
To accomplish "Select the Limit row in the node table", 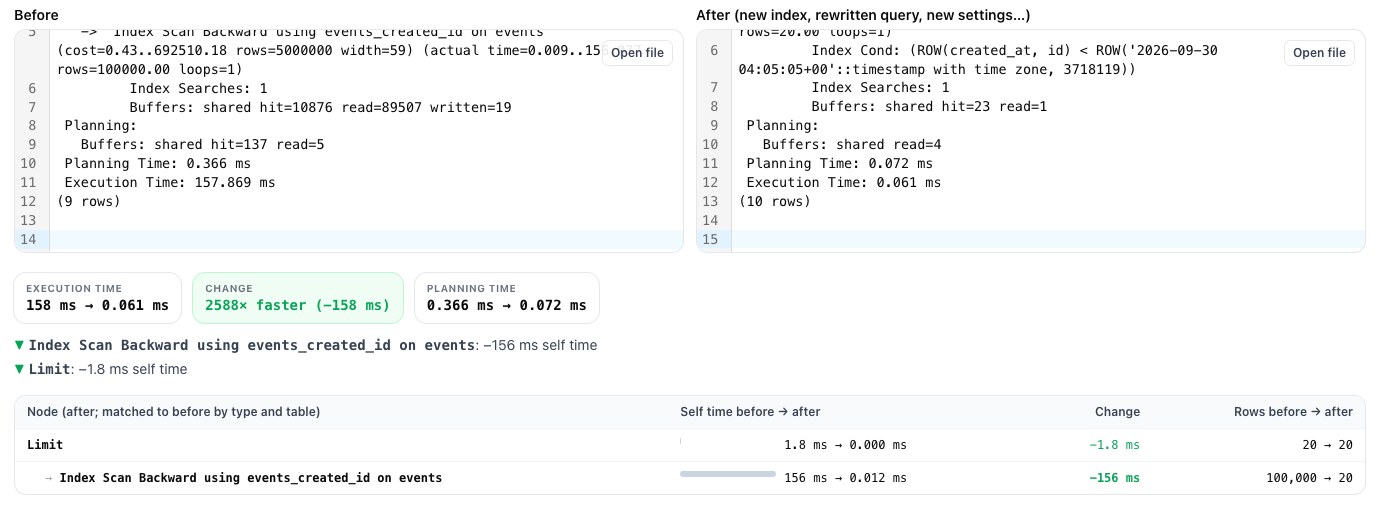I will pos(689,445).
